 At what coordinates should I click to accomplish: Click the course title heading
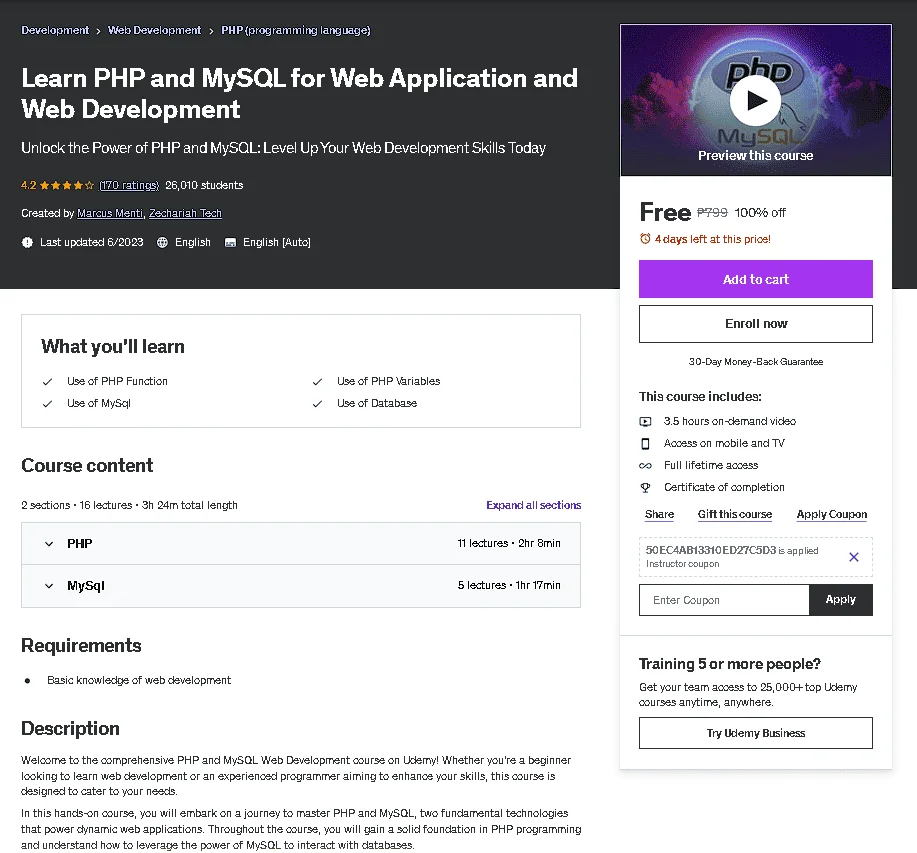pyautogui.click(x=299, y=94)
